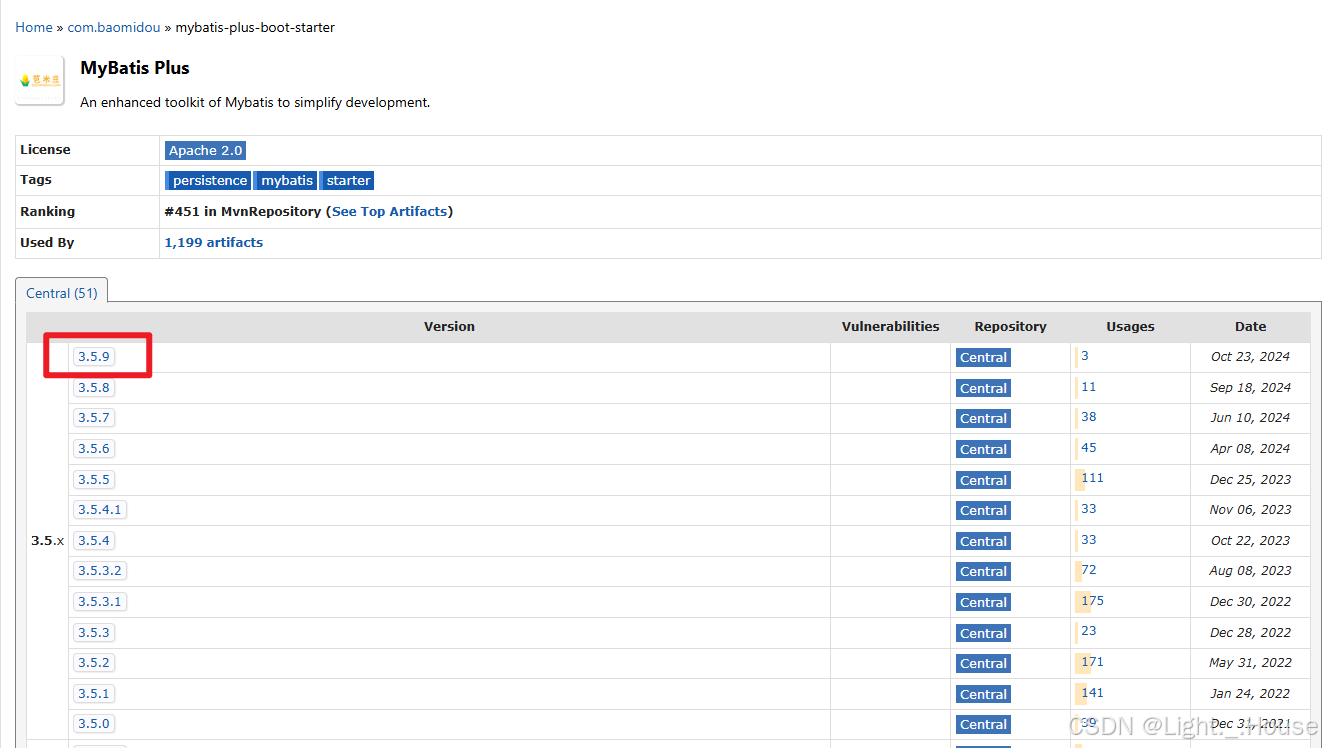This screenshot has height=748, width=1322.
Task: Open version 3.5.8
Action: 94,388
